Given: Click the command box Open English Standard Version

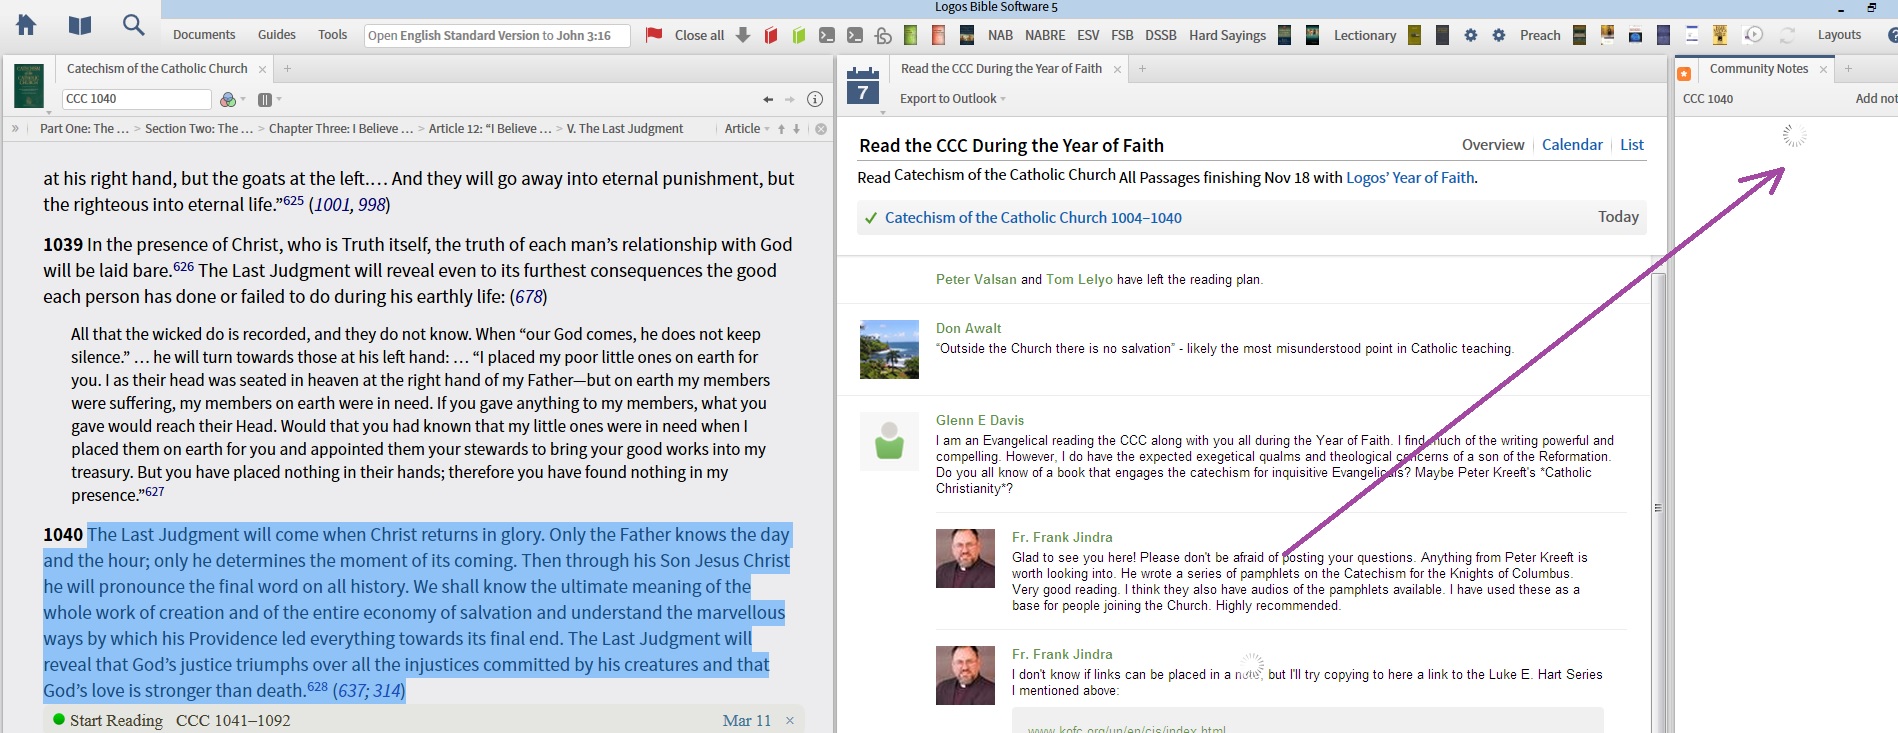Looking at the screenshot, I should click(497, 36).
